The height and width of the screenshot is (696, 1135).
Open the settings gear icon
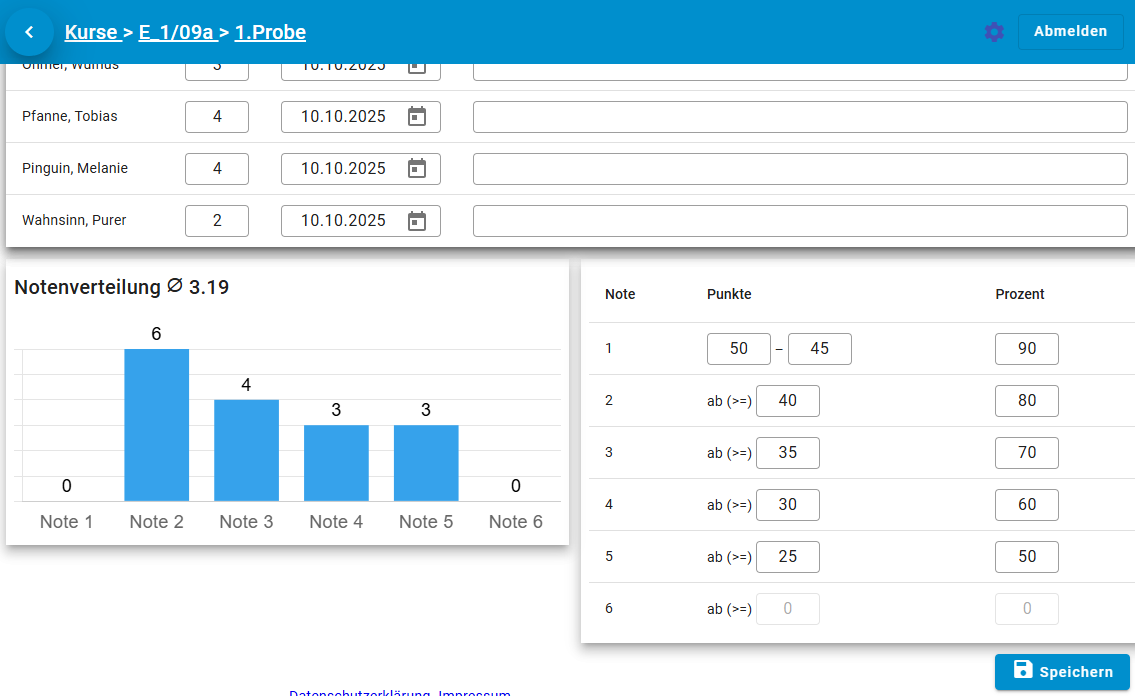coord(993,32)
